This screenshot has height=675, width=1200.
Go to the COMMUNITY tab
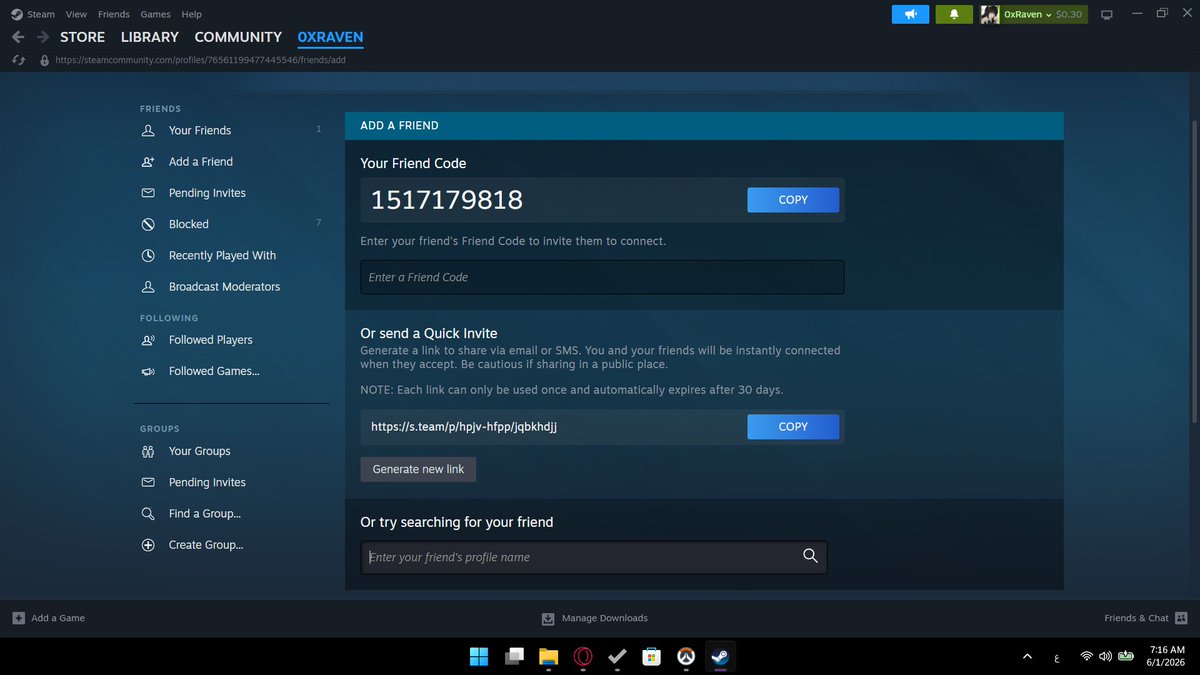[x=238, y=37]
